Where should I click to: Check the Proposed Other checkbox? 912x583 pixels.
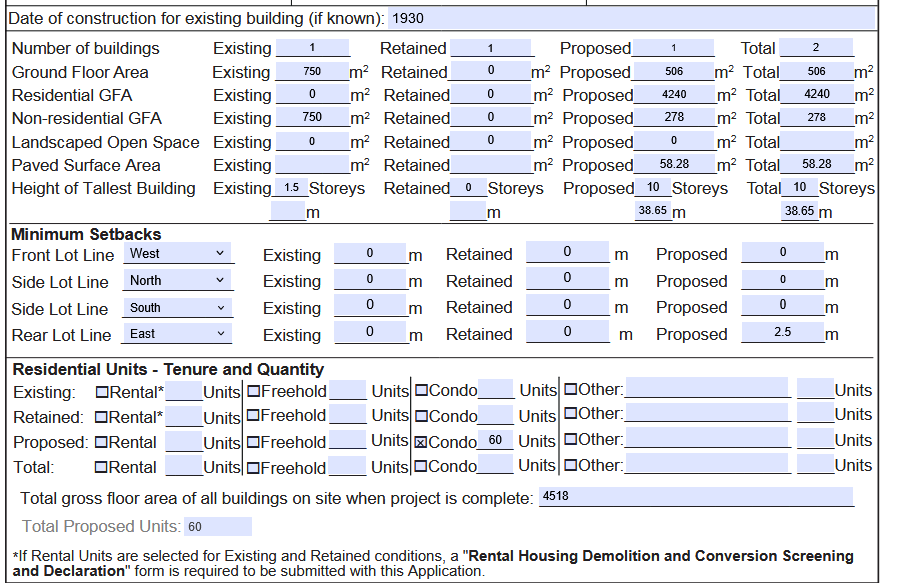click(570, 440)
